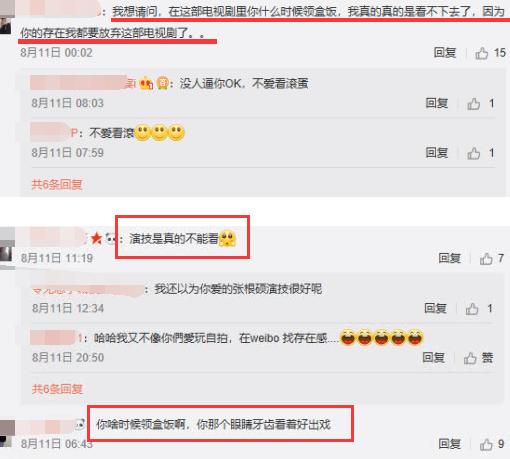Click 回复 on the 20:50 reply
Viewport: 510px width, 459px height.
pyautogui.click(x=433, y=358)
